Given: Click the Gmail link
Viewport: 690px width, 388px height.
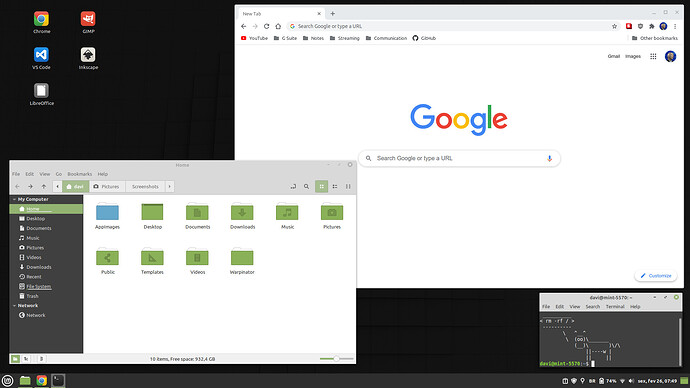Looking at the screenshot, I should coord(613,56).
